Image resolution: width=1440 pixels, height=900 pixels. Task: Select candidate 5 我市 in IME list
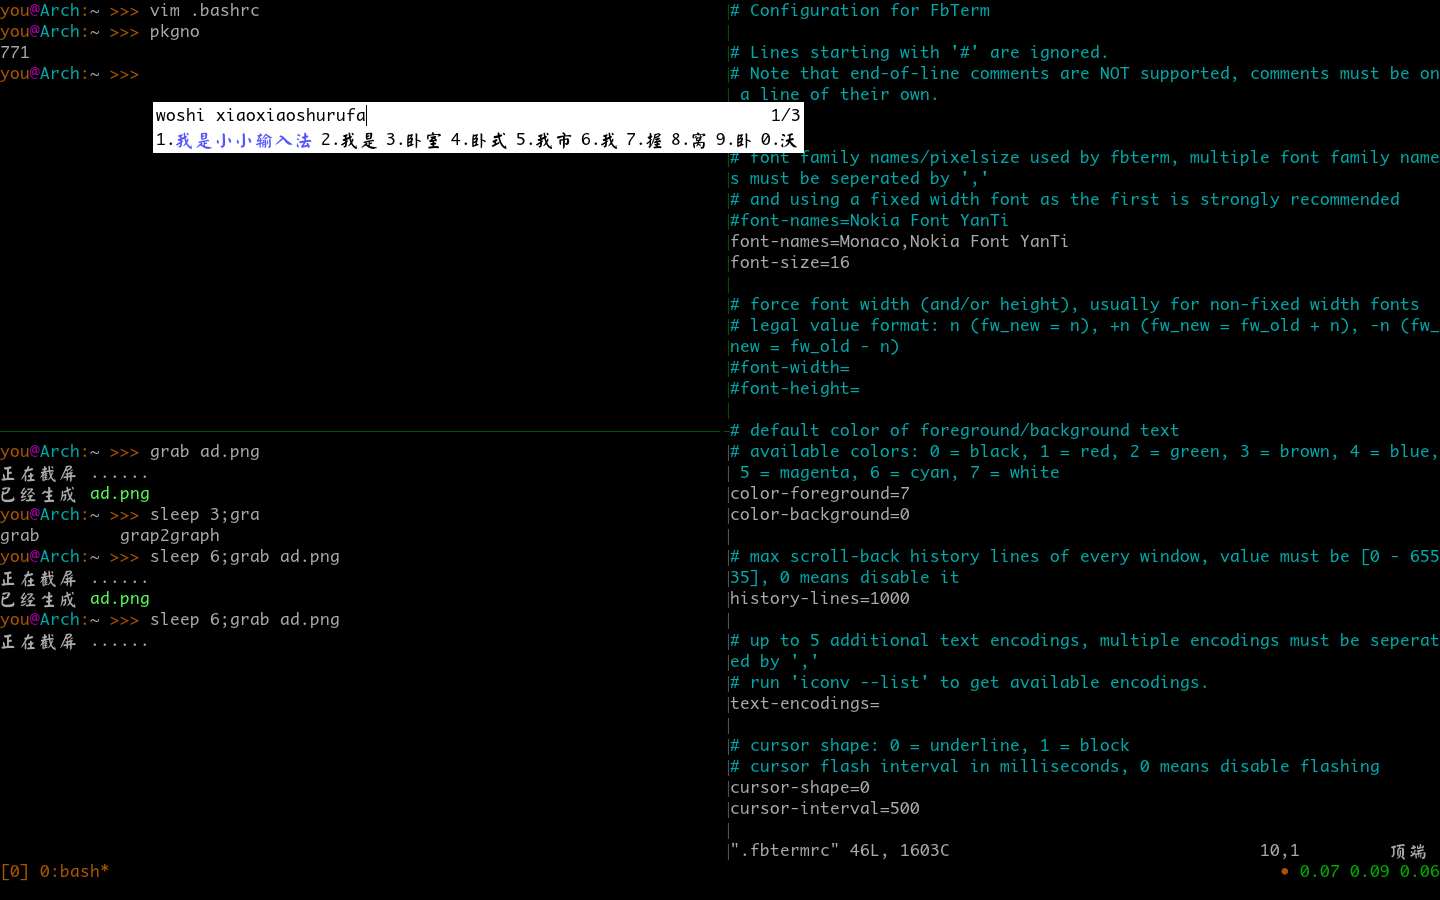click(x=544, y=140)
